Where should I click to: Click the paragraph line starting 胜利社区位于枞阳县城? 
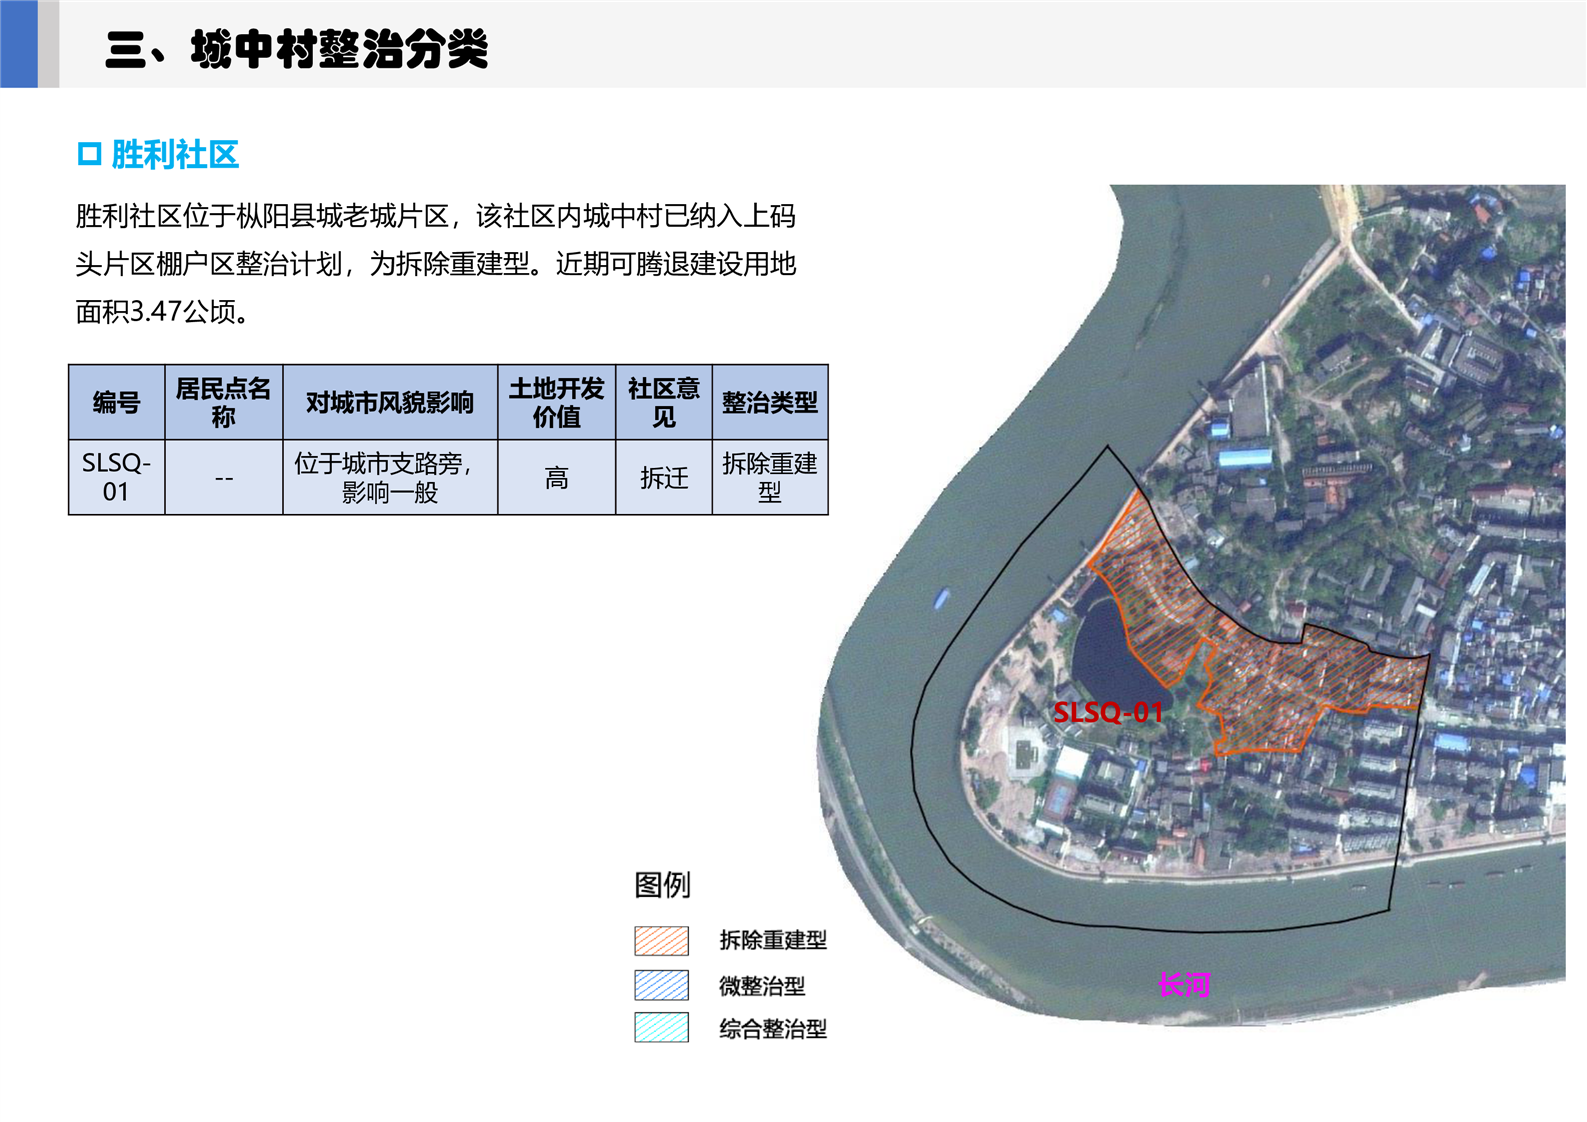[x=436, y=216]
